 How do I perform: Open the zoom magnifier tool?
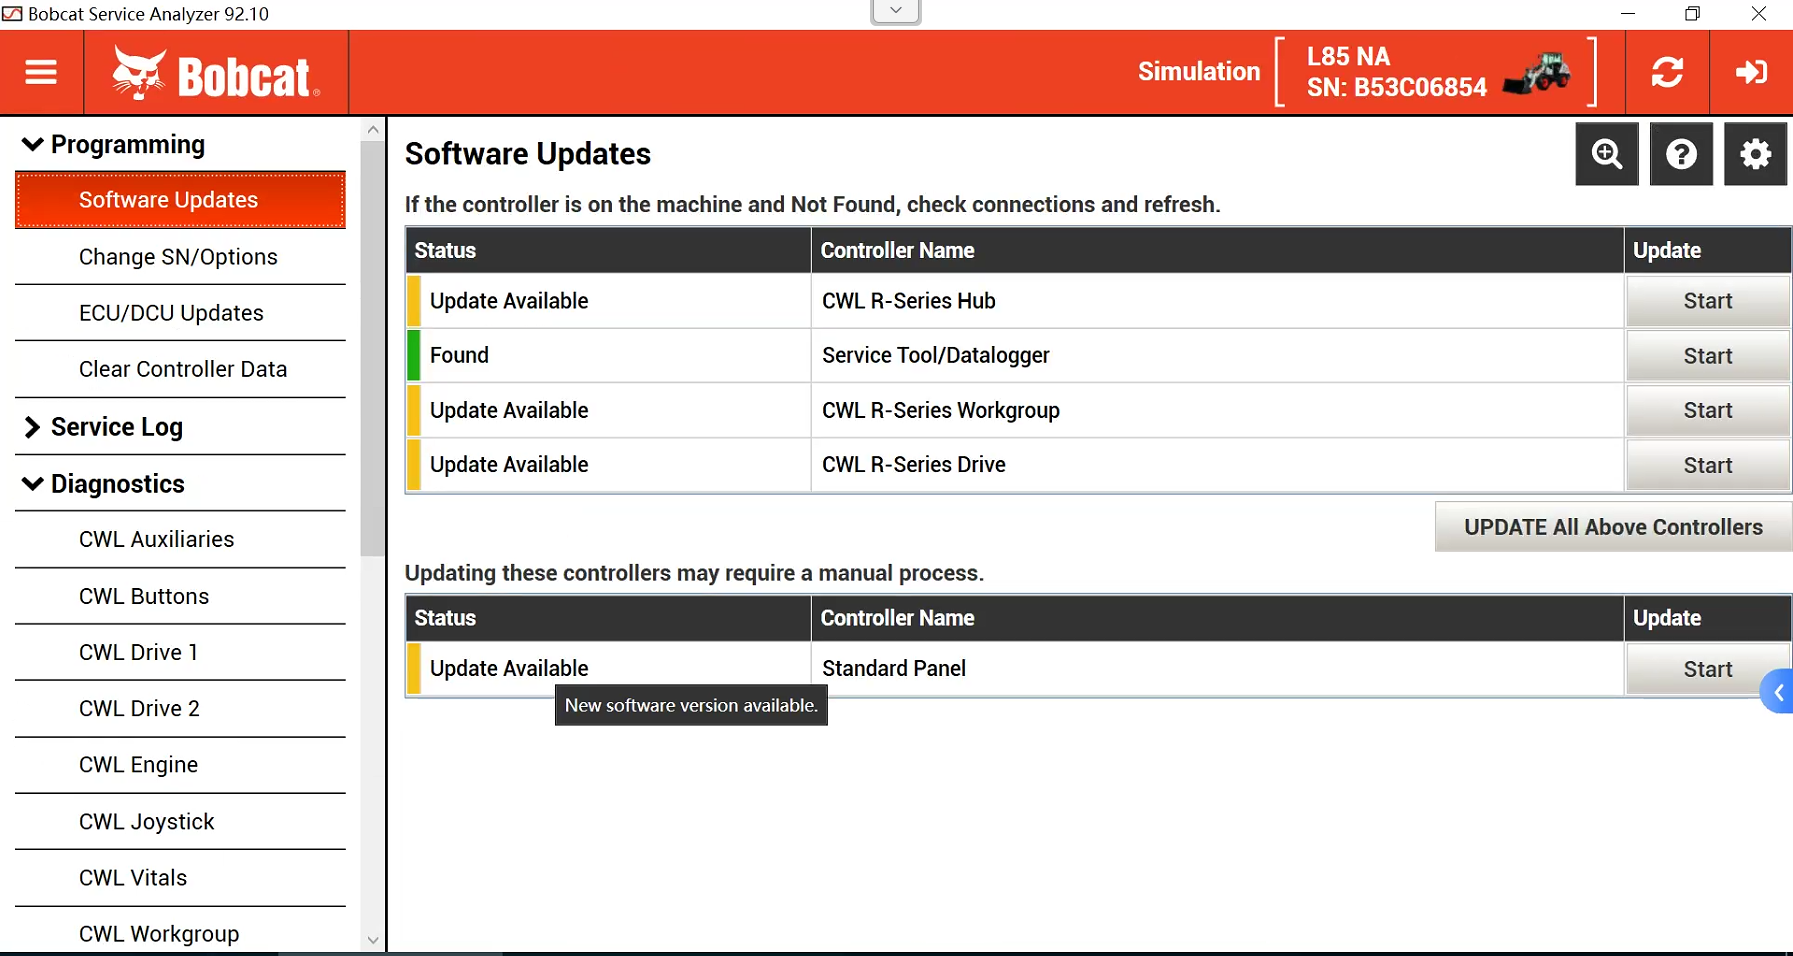click(x=1607, y=154)
